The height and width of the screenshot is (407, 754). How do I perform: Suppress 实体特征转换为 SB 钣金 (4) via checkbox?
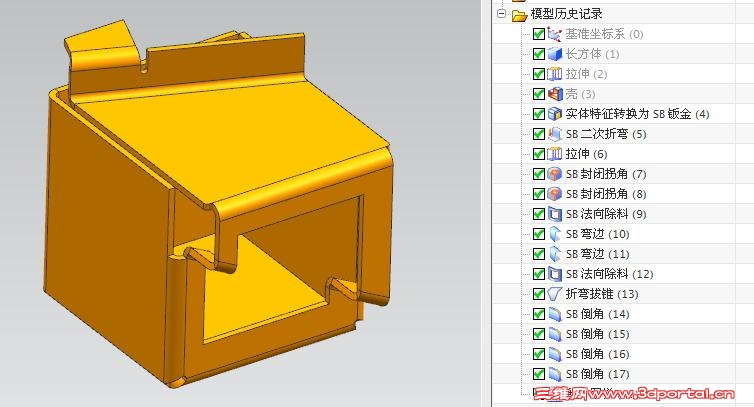[x=539, y=114]
